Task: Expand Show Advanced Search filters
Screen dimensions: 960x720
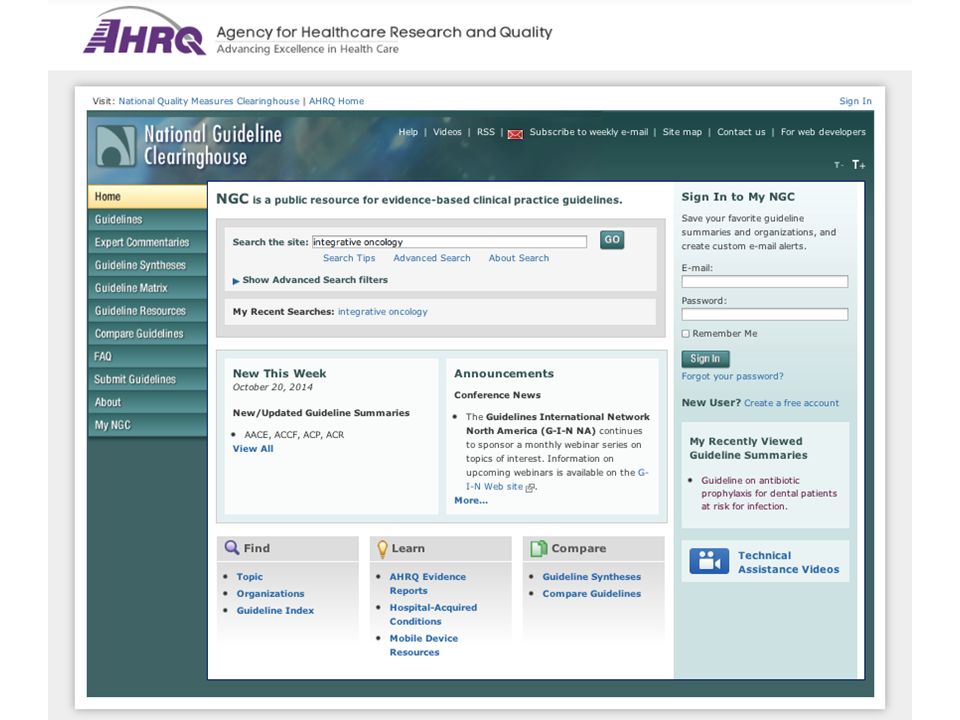Action: pyautogui.click(x=310, y=280)
